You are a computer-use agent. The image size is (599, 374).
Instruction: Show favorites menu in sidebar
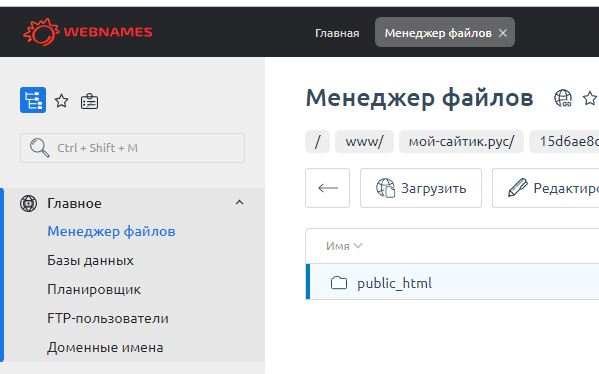(62, 101)
